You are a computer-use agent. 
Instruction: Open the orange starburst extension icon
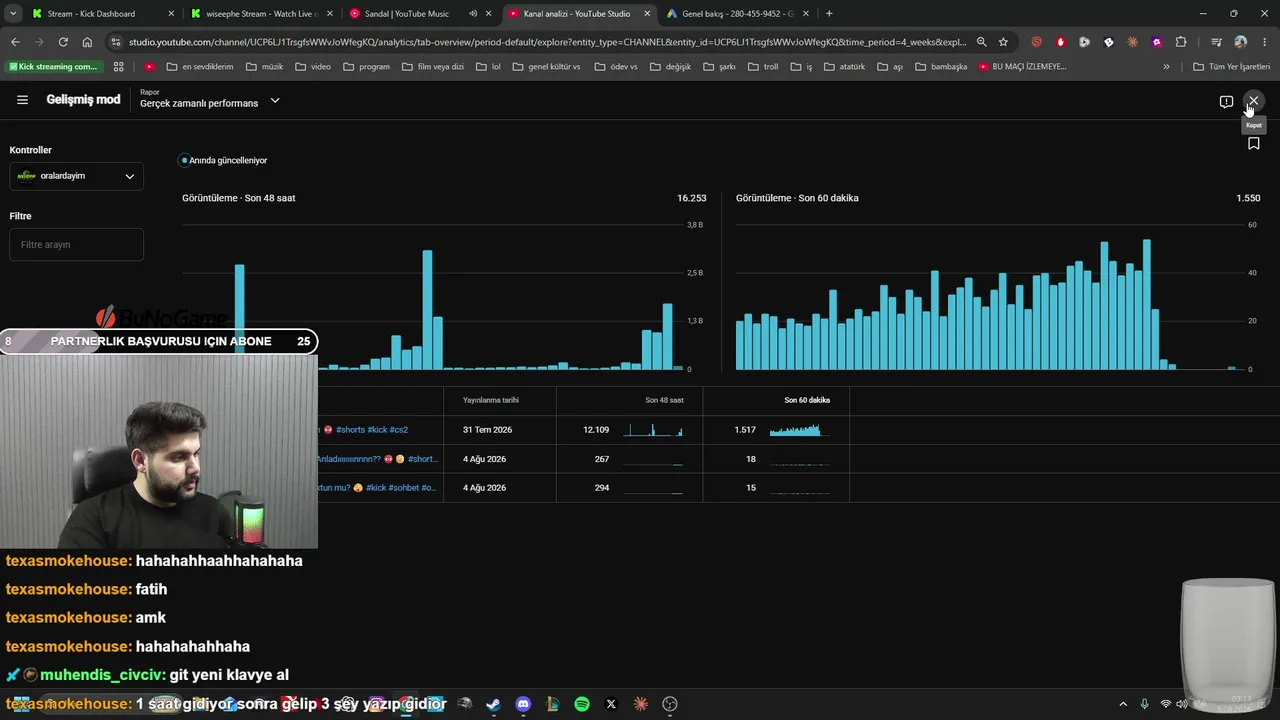(1133, 42)
